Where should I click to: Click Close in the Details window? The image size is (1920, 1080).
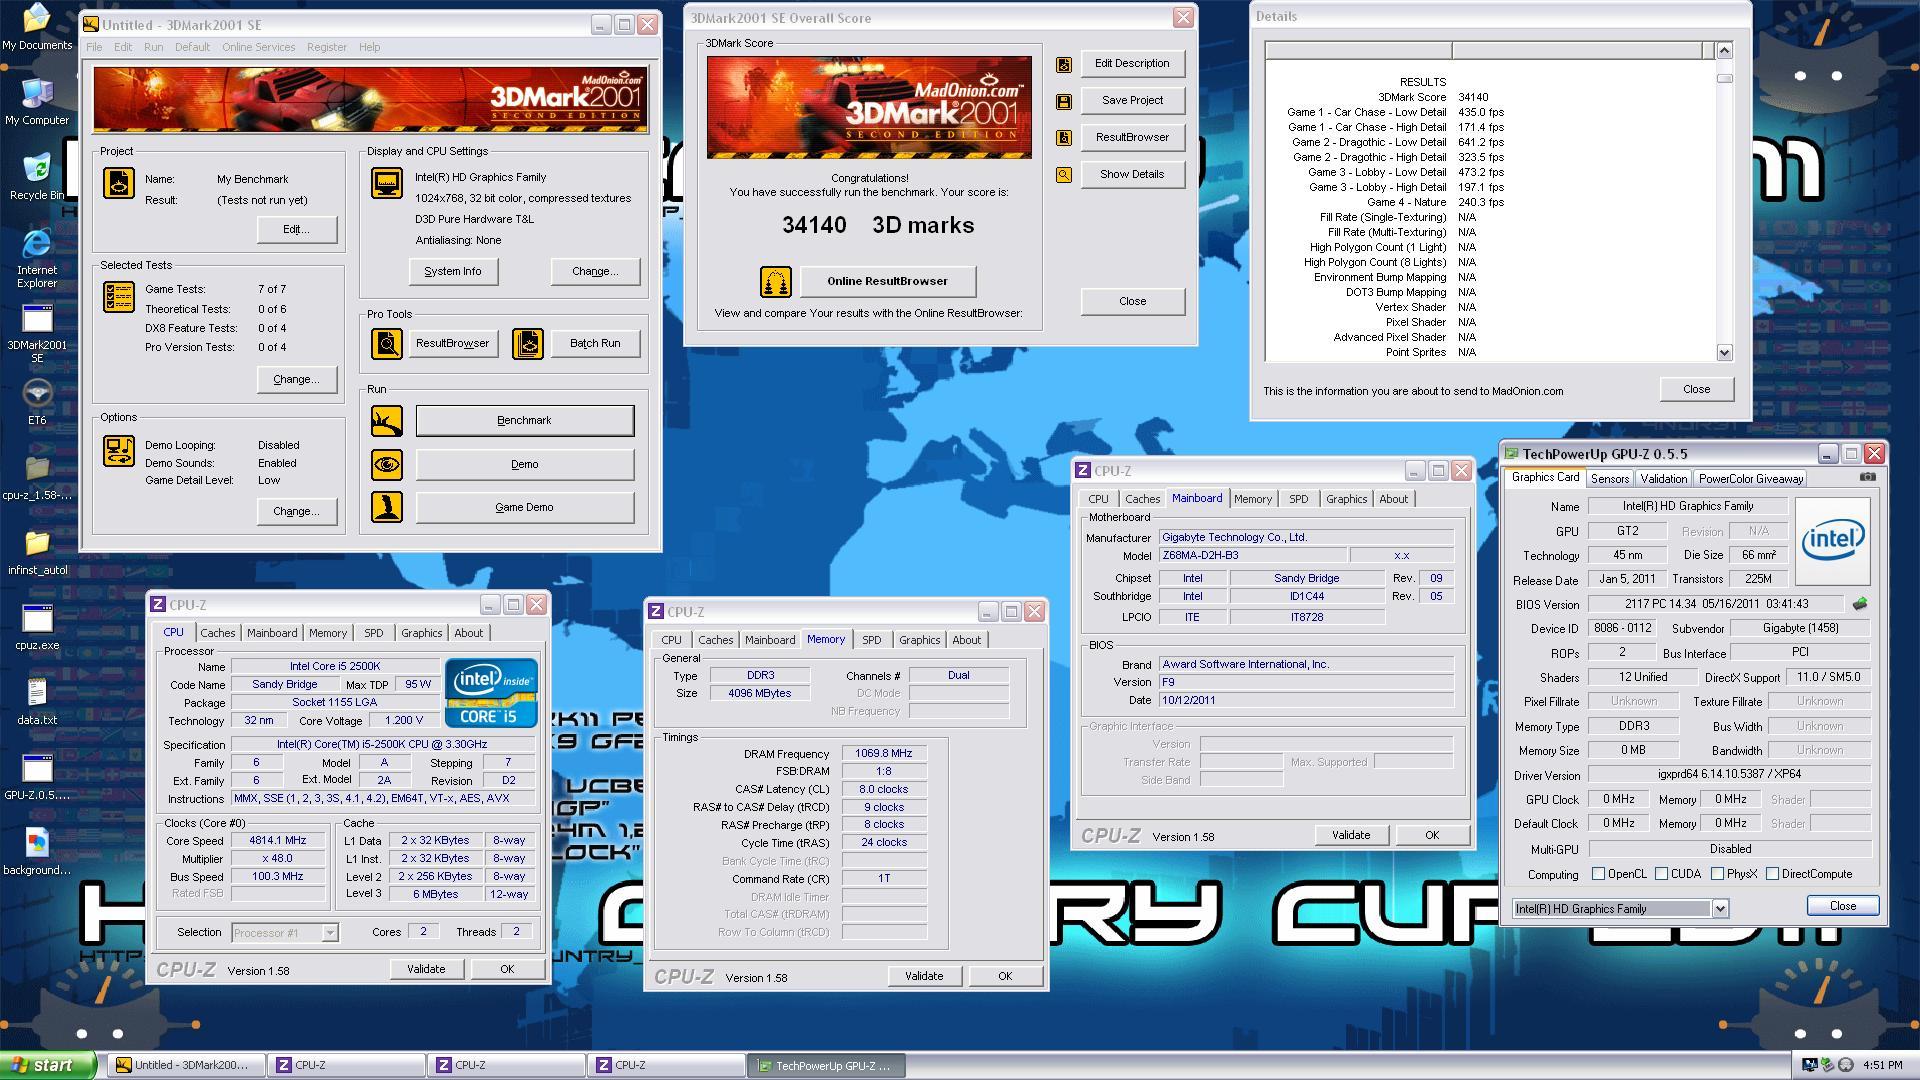[x=1696, y=389]
